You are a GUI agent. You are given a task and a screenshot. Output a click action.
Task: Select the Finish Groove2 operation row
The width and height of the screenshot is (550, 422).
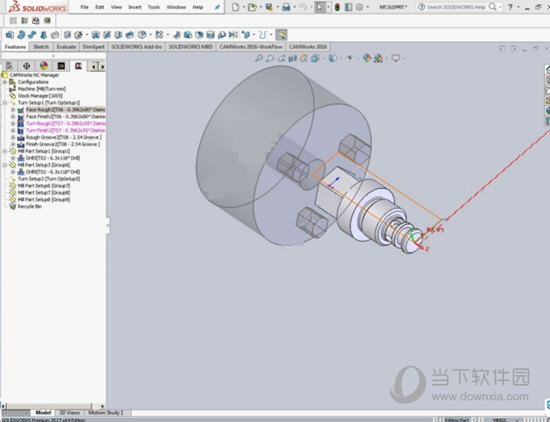click(x=63, y=144)
